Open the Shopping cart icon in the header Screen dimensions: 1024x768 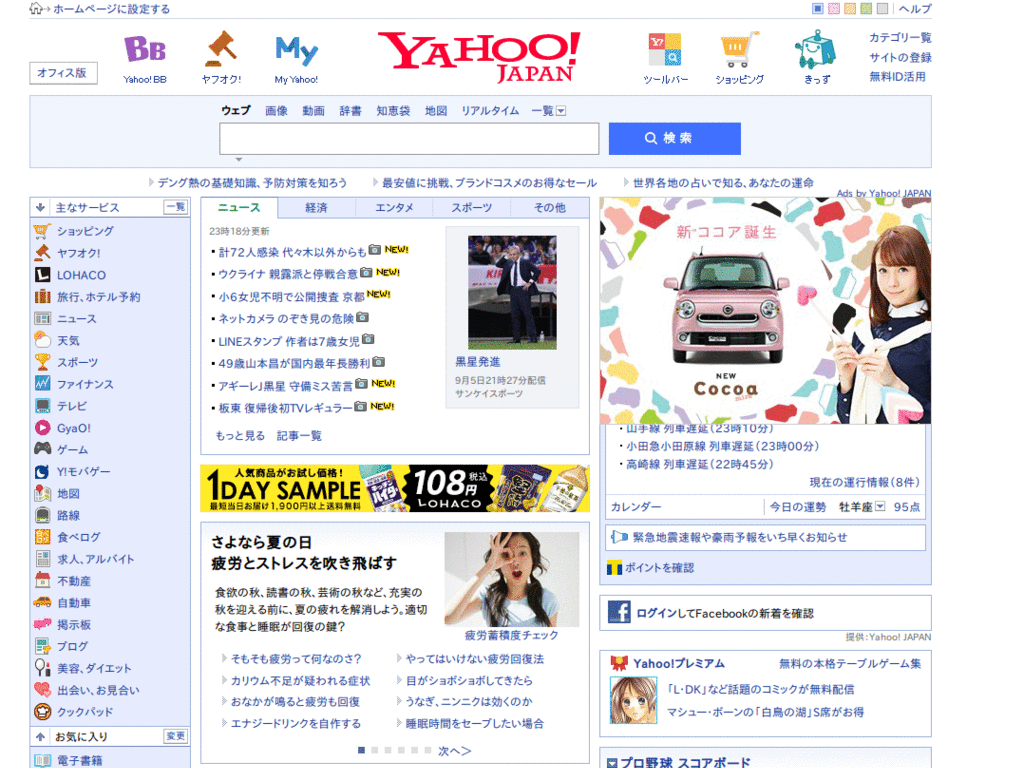(739, 50)
